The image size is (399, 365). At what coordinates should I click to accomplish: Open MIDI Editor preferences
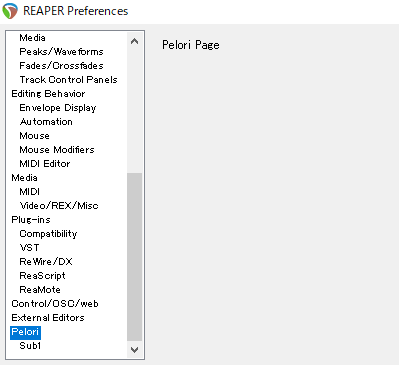[45, 164]
